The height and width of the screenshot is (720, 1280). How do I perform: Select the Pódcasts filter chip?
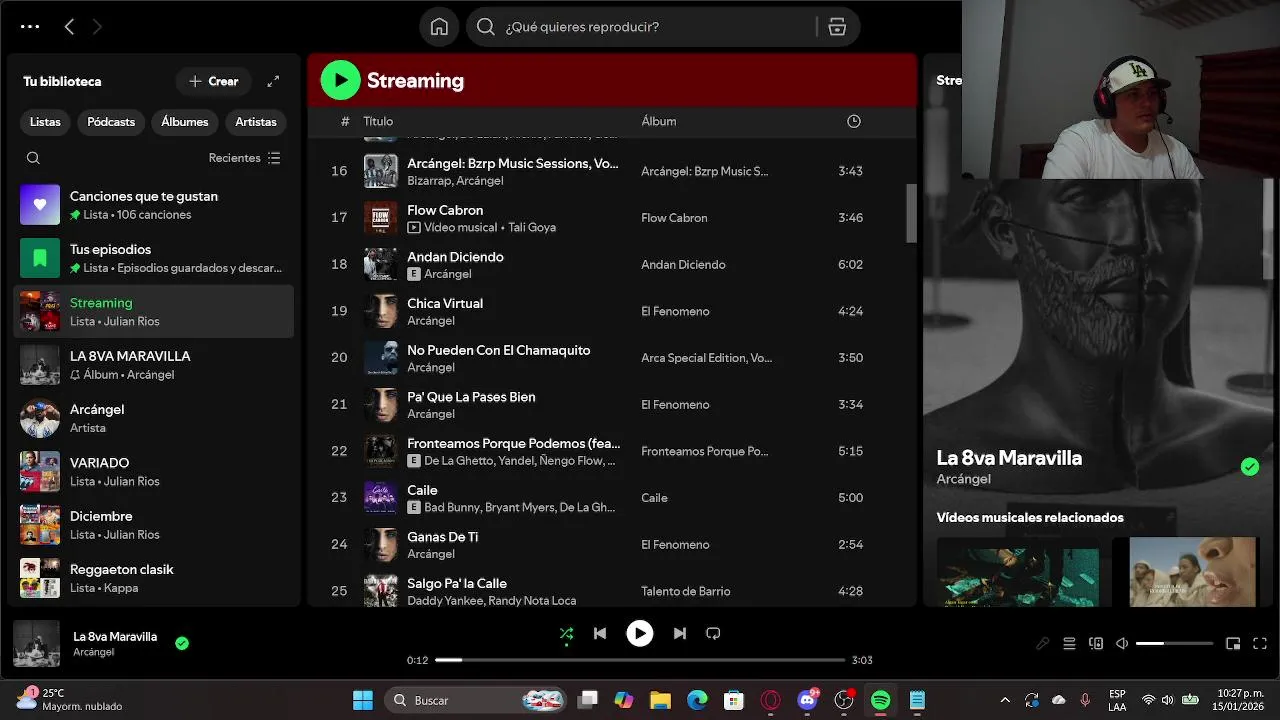pyautogui.click(x=111, y=122)
